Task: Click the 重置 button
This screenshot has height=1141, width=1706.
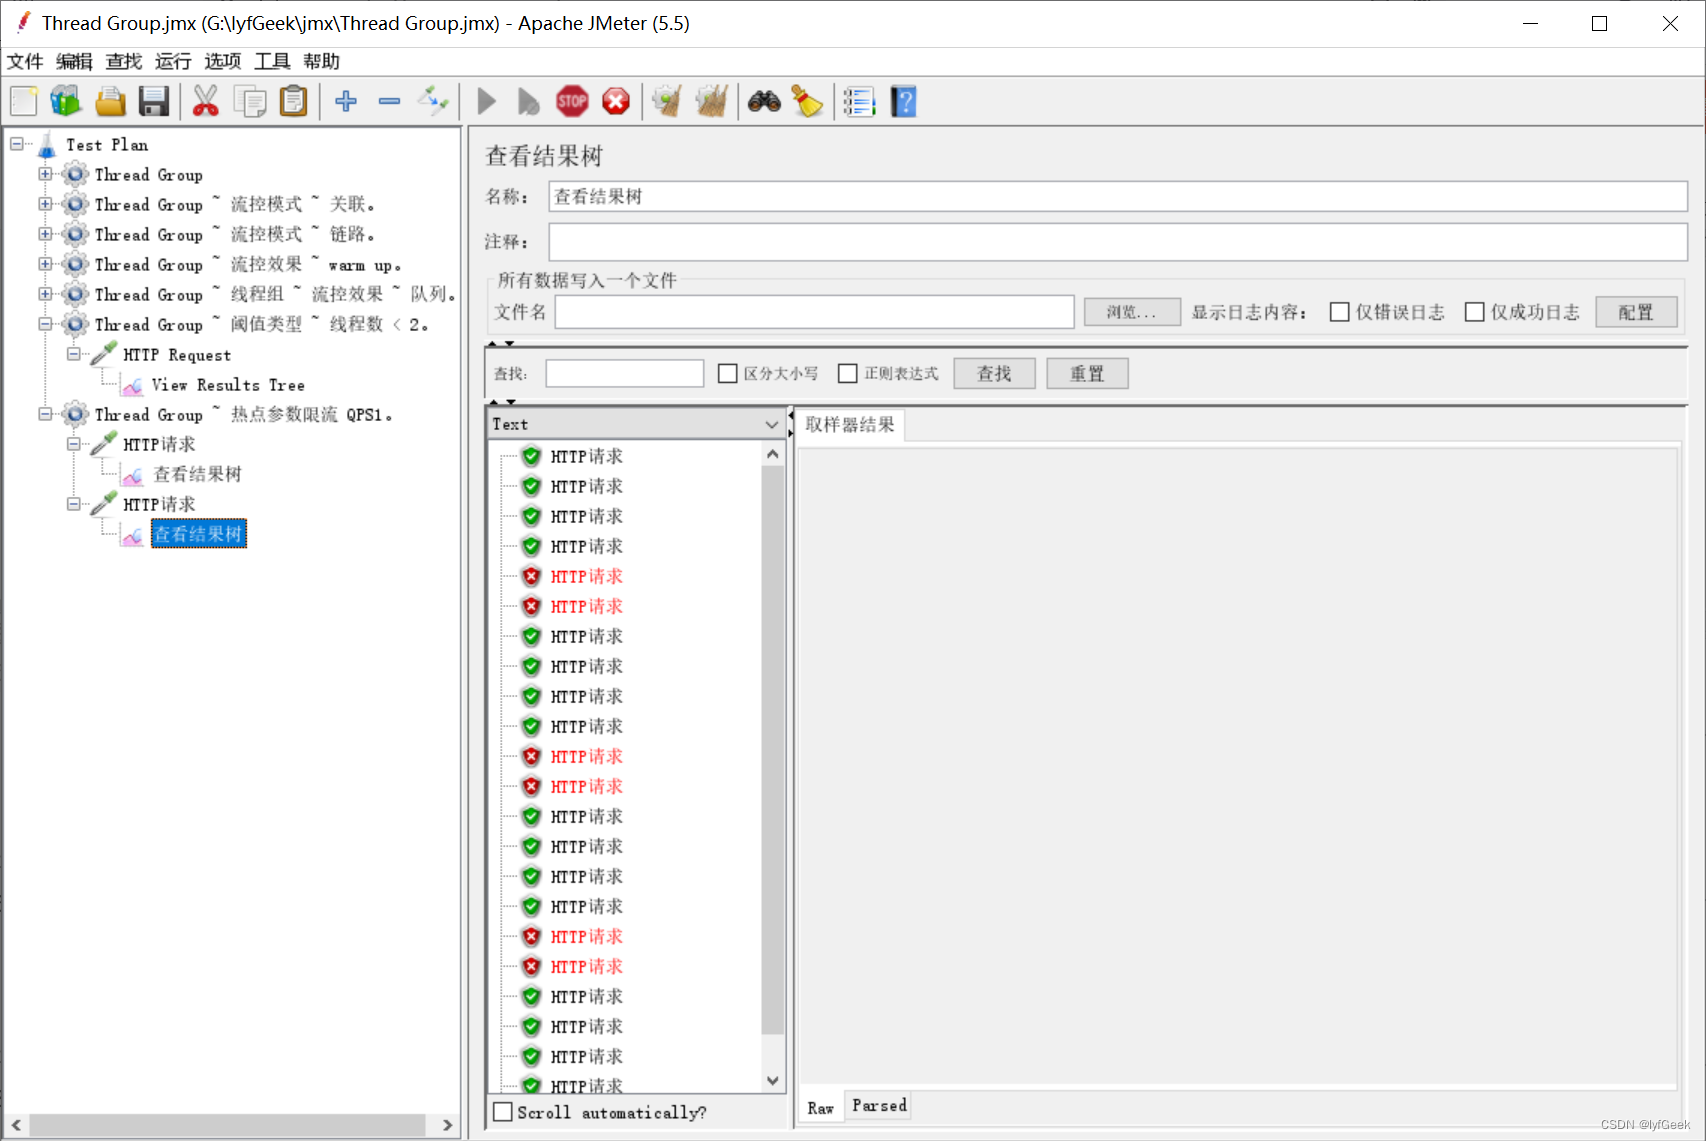Action: click(x=1087, y=373)
